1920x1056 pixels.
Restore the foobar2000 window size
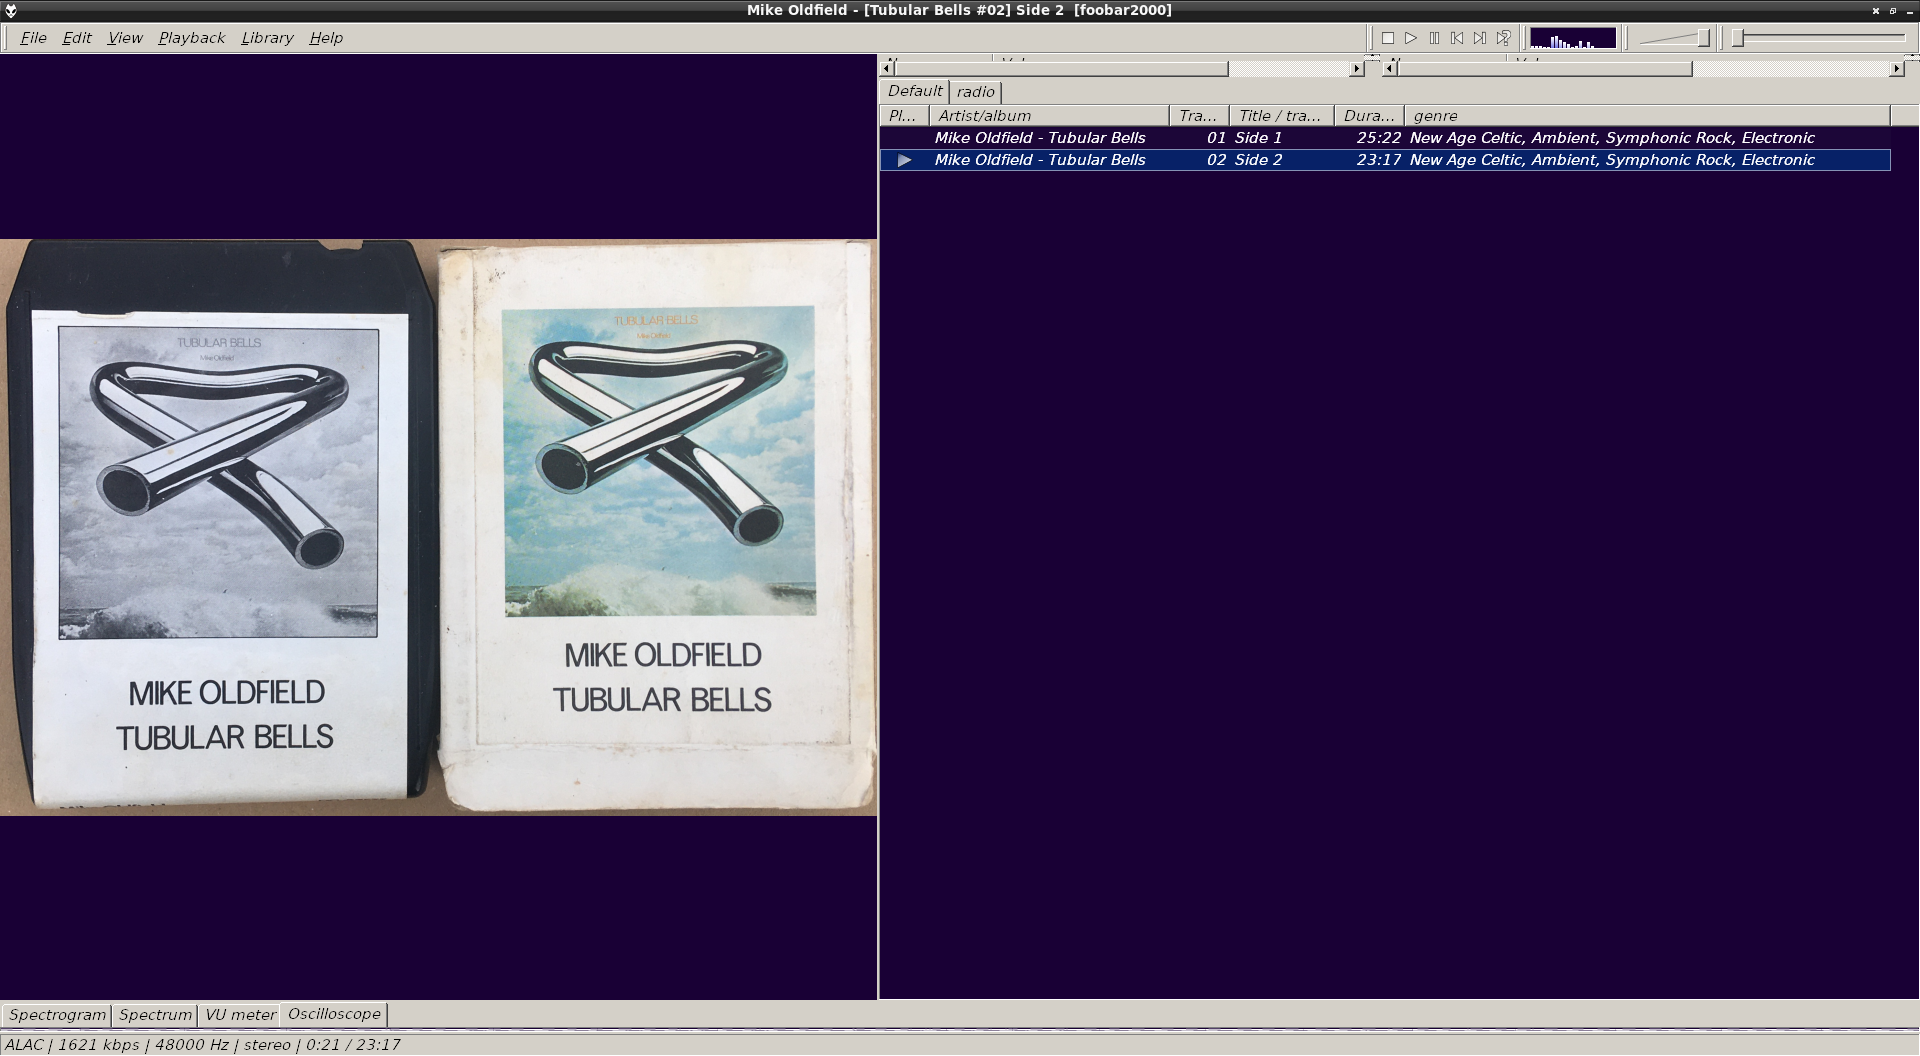coord(1893,10)
